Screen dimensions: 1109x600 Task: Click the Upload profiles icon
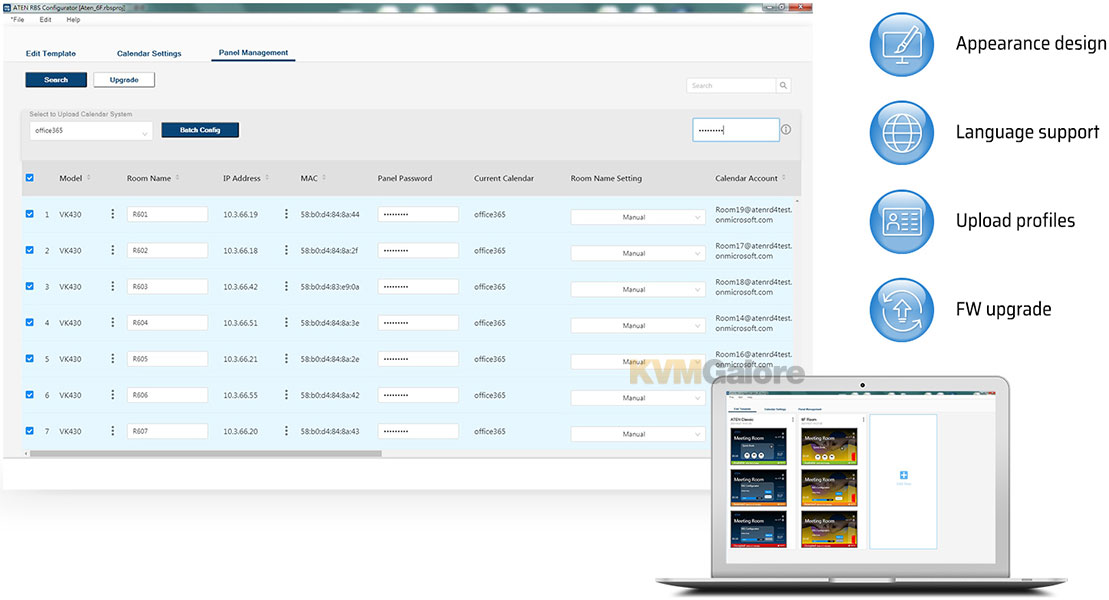[x=902, y=221]
